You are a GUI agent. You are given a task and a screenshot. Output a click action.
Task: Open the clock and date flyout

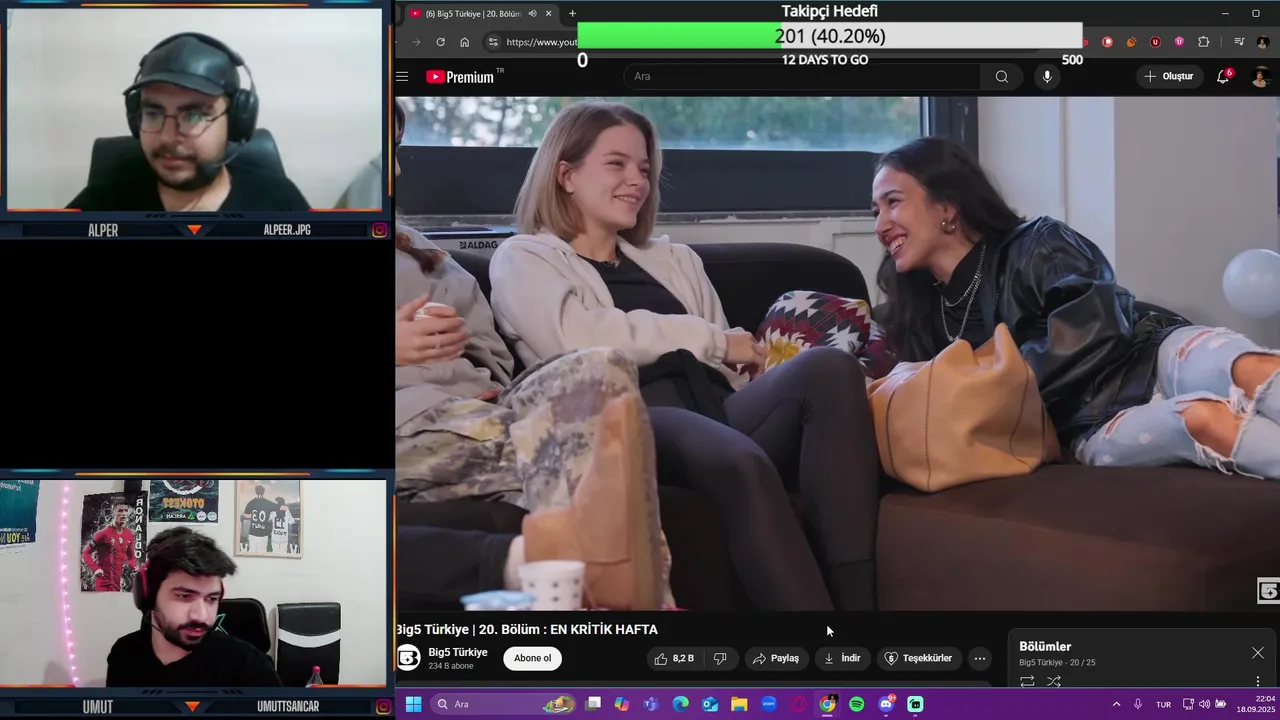[x=1258, y=704]
